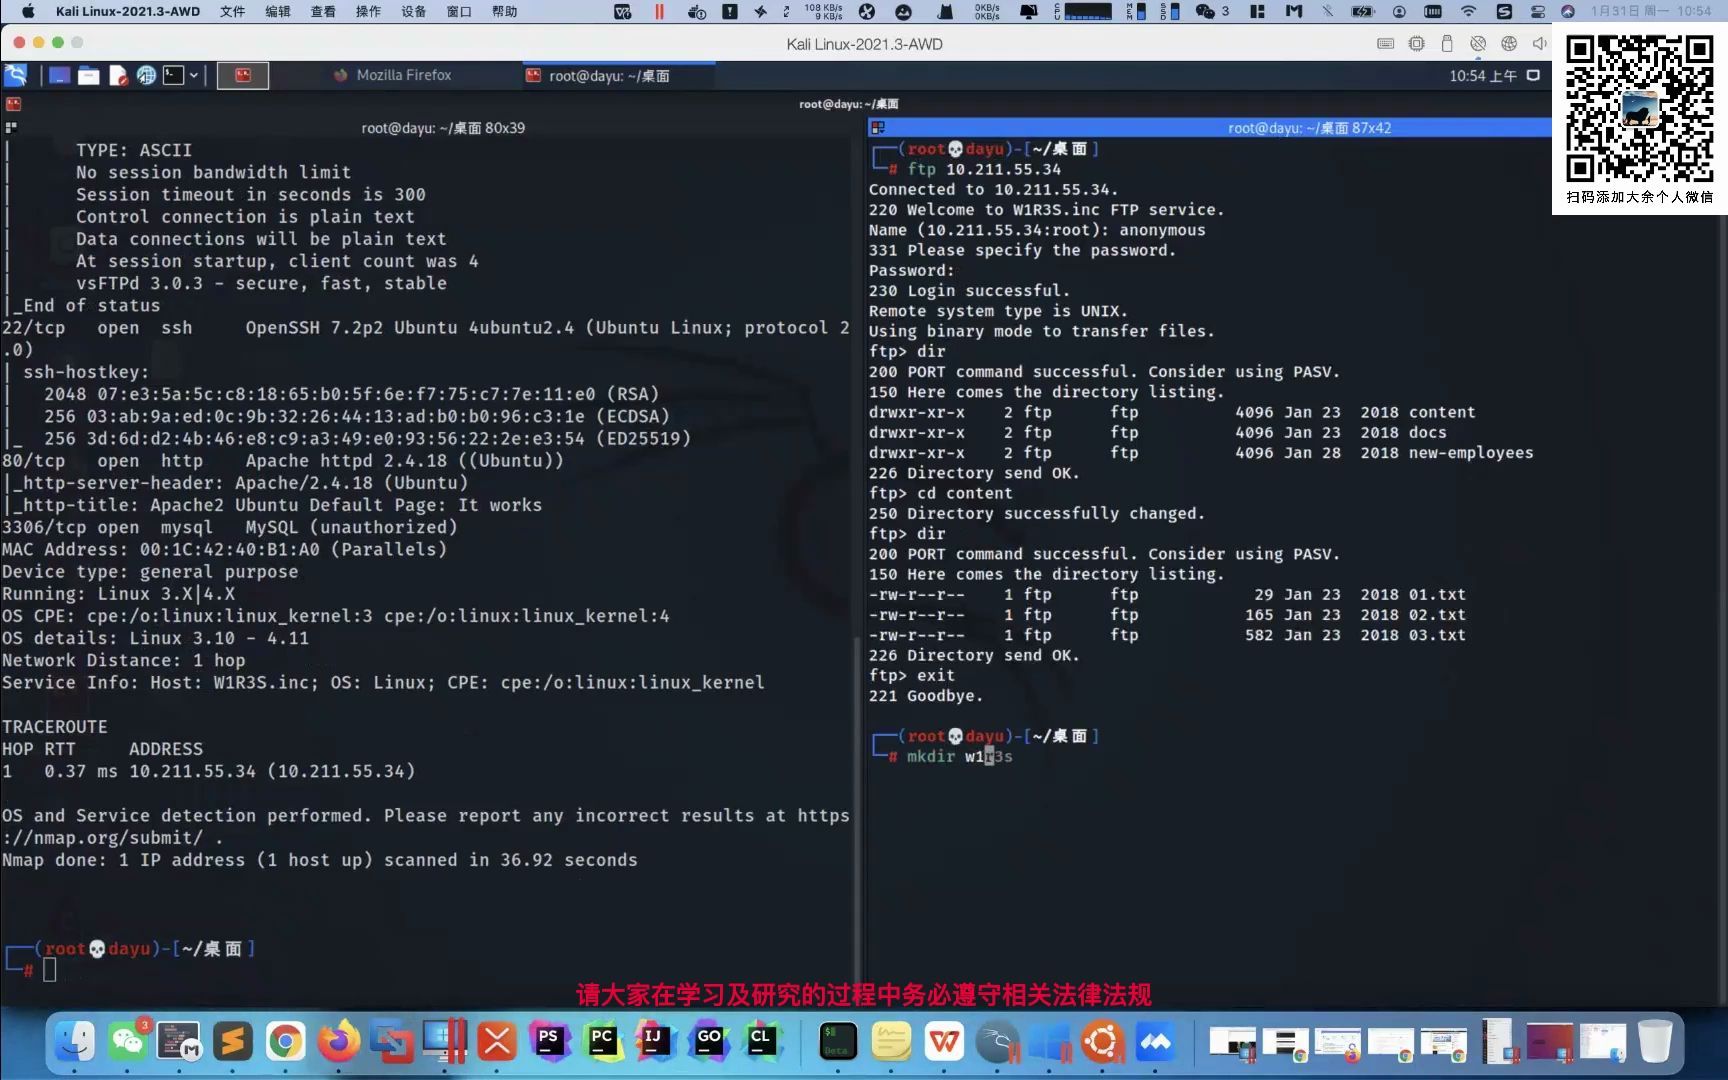Open the Kali Linux-2021.3-AWD app menu

[x=128, y=11]
